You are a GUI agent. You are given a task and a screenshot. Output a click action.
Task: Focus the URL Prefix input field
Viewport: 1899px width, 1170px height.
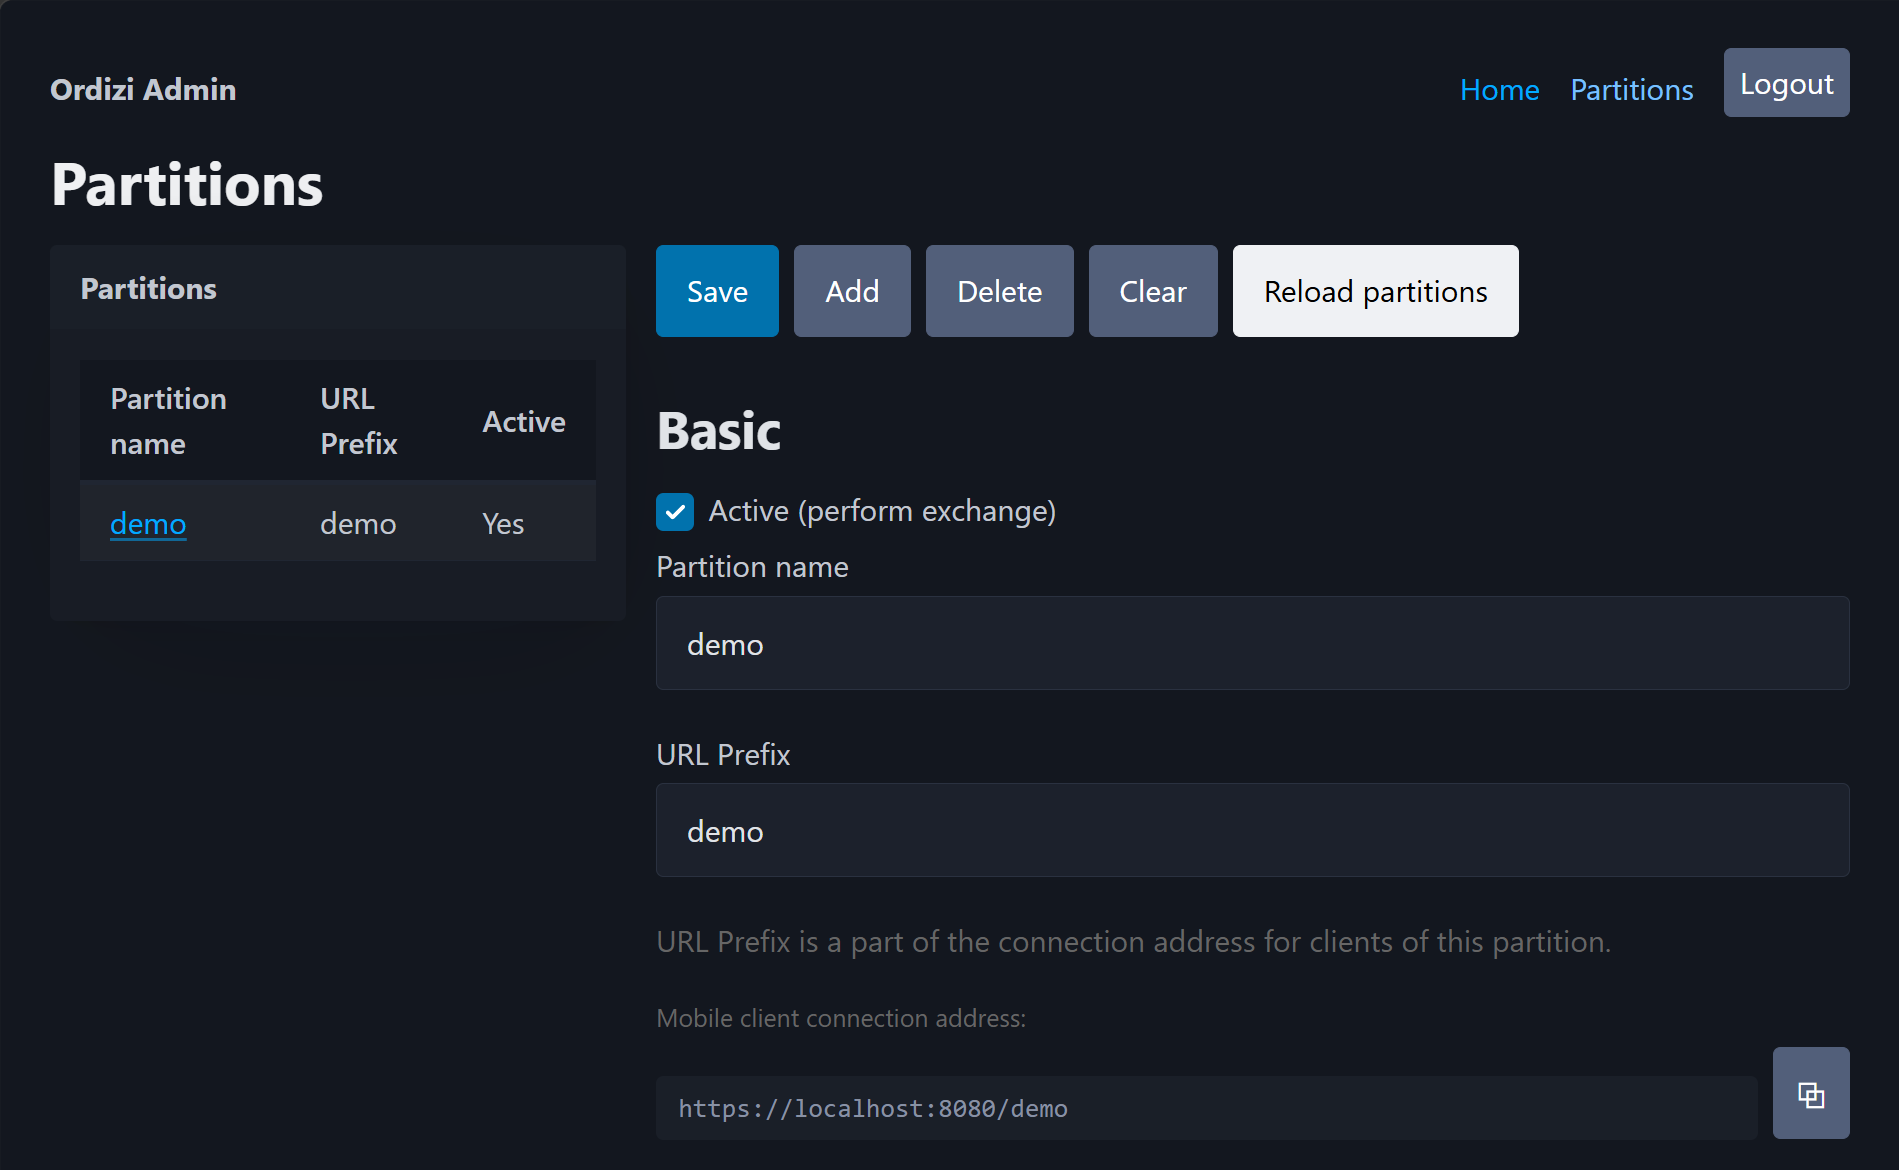tap(1252, 830)
